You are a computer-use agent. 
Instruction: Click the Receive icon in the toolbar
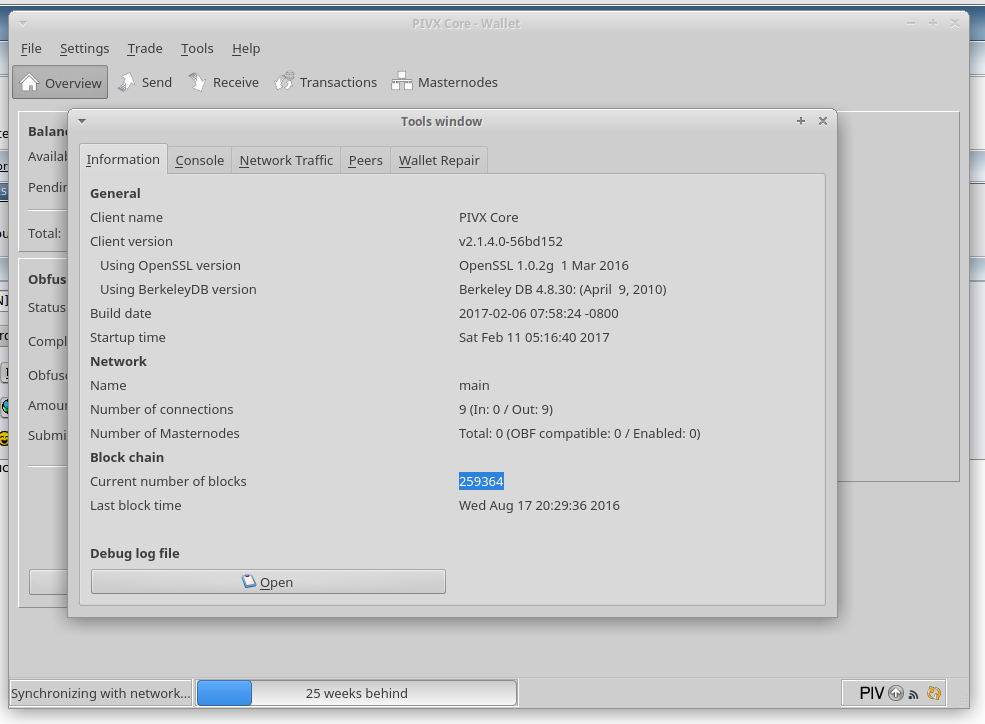pos(197,82)
